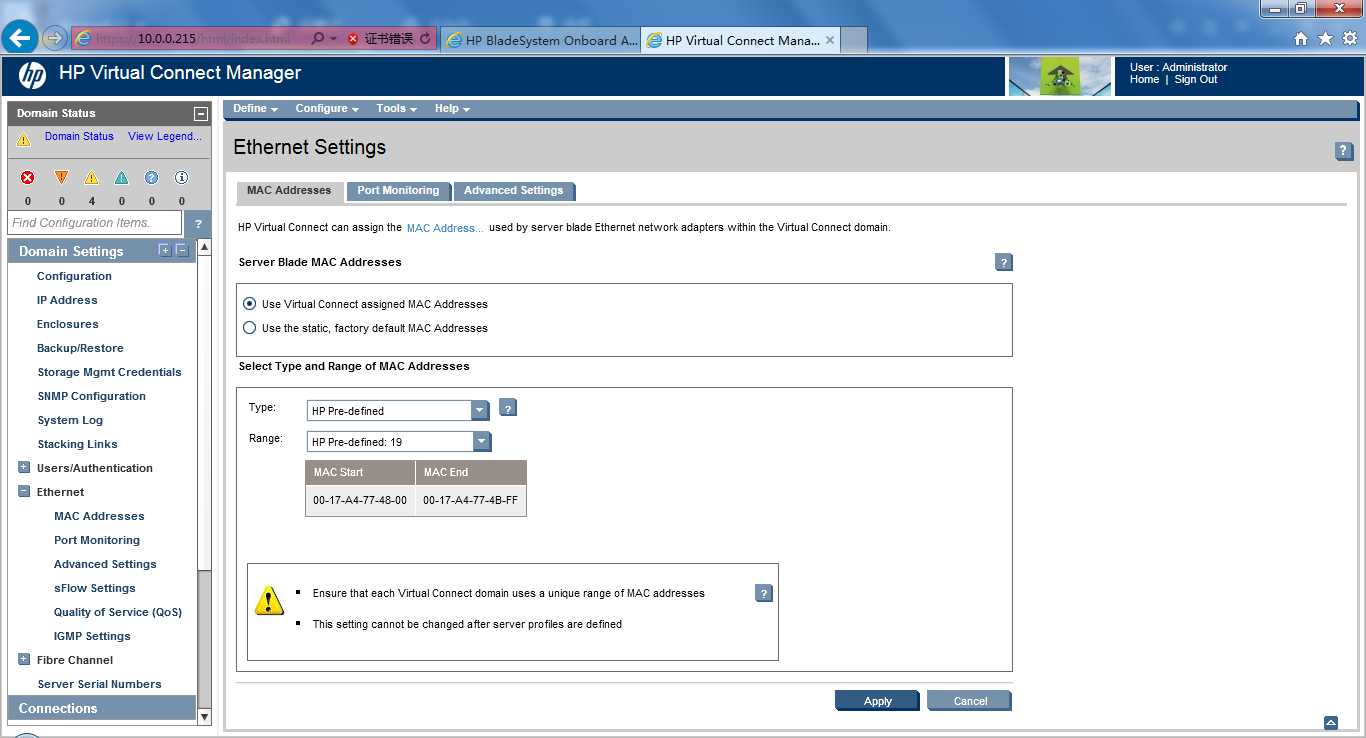Open the Connections section header
Viewport: 1366px width, 738px height.
(102, 708)
